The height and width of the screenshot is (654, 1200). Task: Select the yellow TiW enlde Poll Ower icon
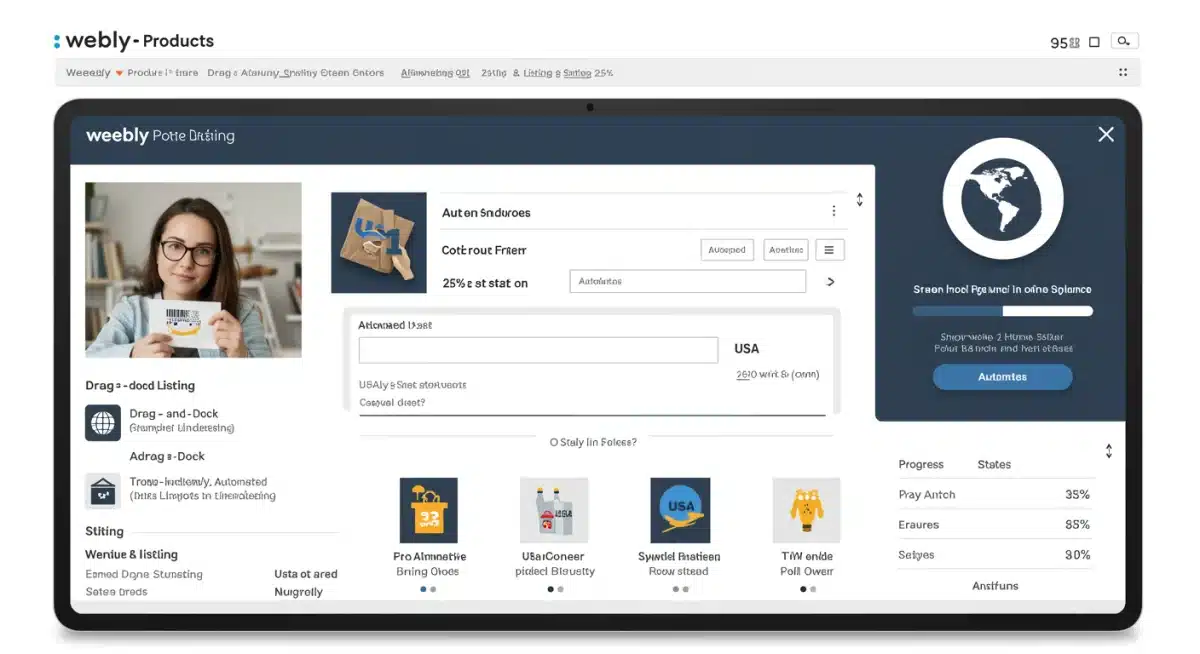806,508
